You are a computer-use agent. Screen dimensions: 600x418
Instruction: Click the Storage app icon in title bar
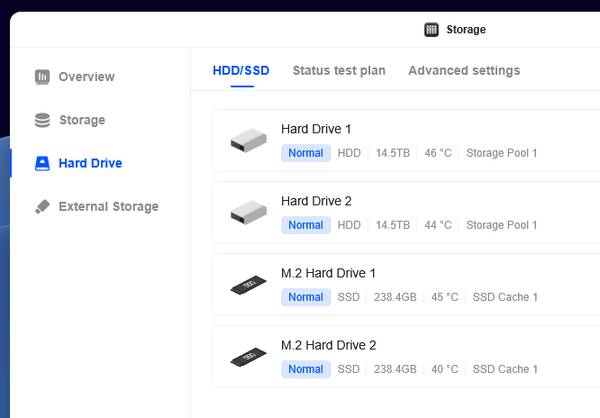431,29
